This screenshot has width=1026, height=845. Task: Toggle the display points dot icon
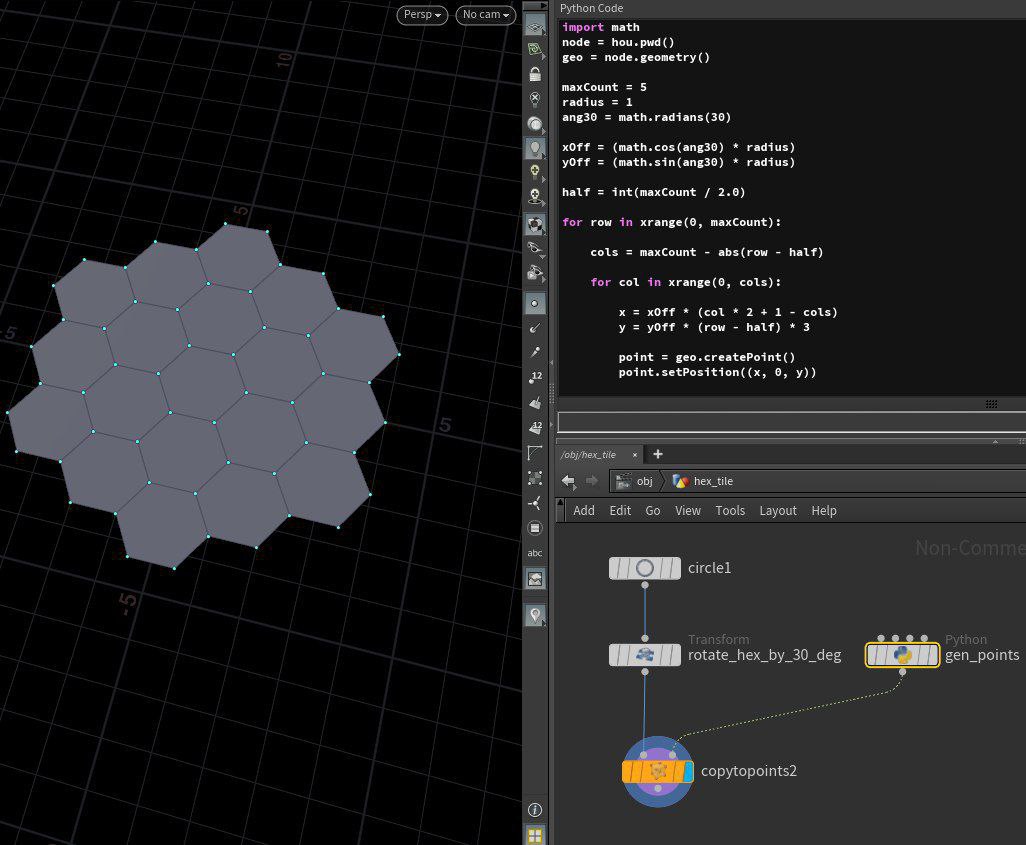pyautogui.click(x=535, y=303)
